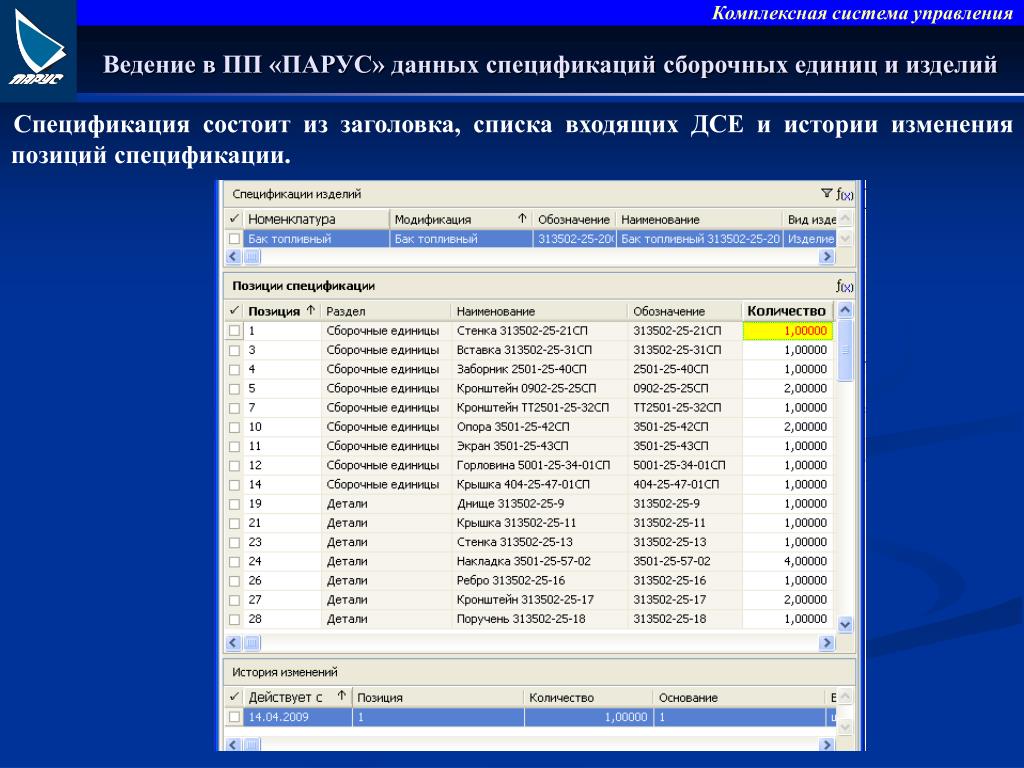Click right arrow of Позиции спецификации horizontal scrollbar
Screen dimensions: 1024x768
coord(827,643)
